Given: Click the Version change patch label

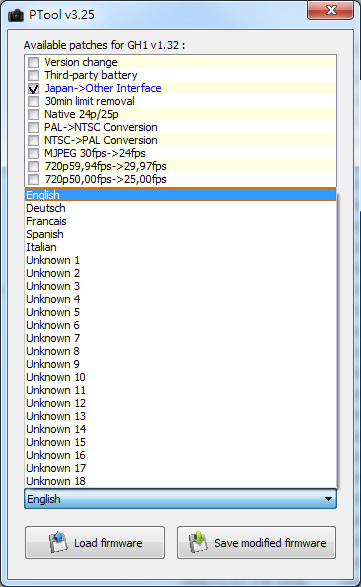Looking at the screenshot, I should coord(81,62).
